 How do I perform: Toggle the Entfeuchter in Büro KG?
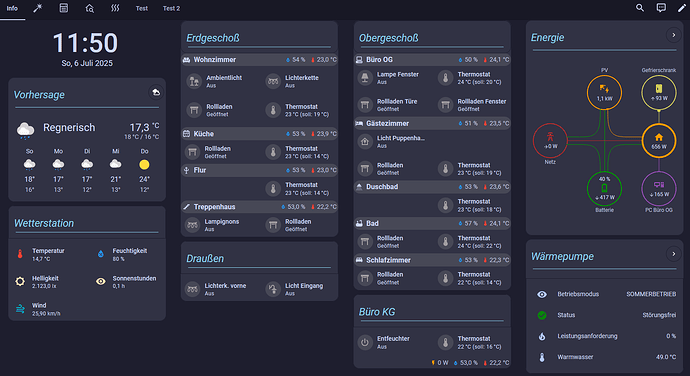pyautogui.click(x=393, y=343)
